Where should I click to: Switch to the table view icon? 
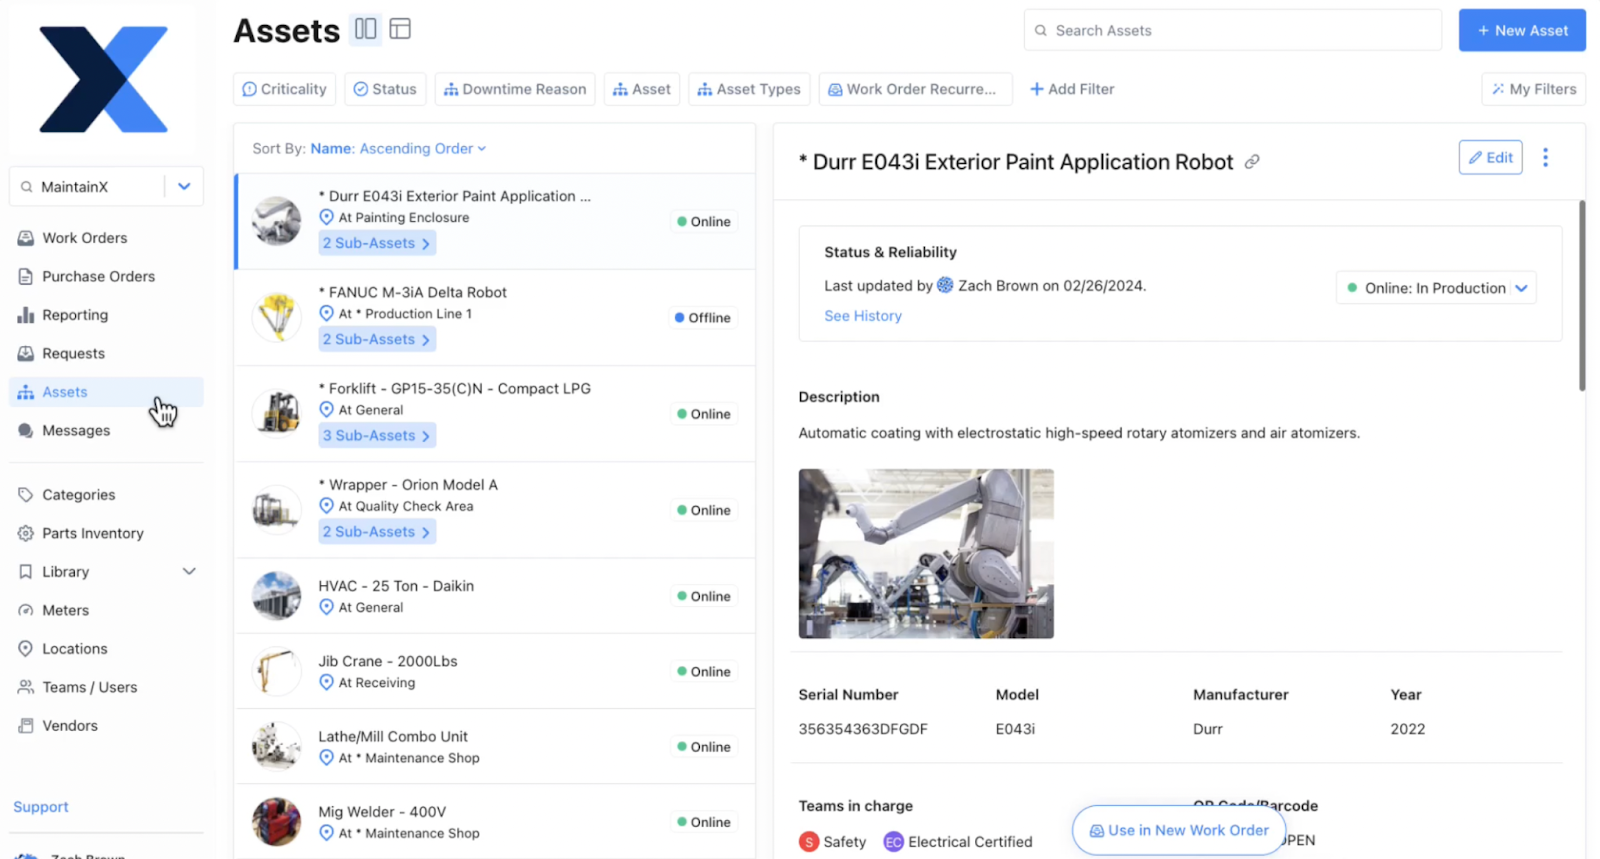[400, 29]
